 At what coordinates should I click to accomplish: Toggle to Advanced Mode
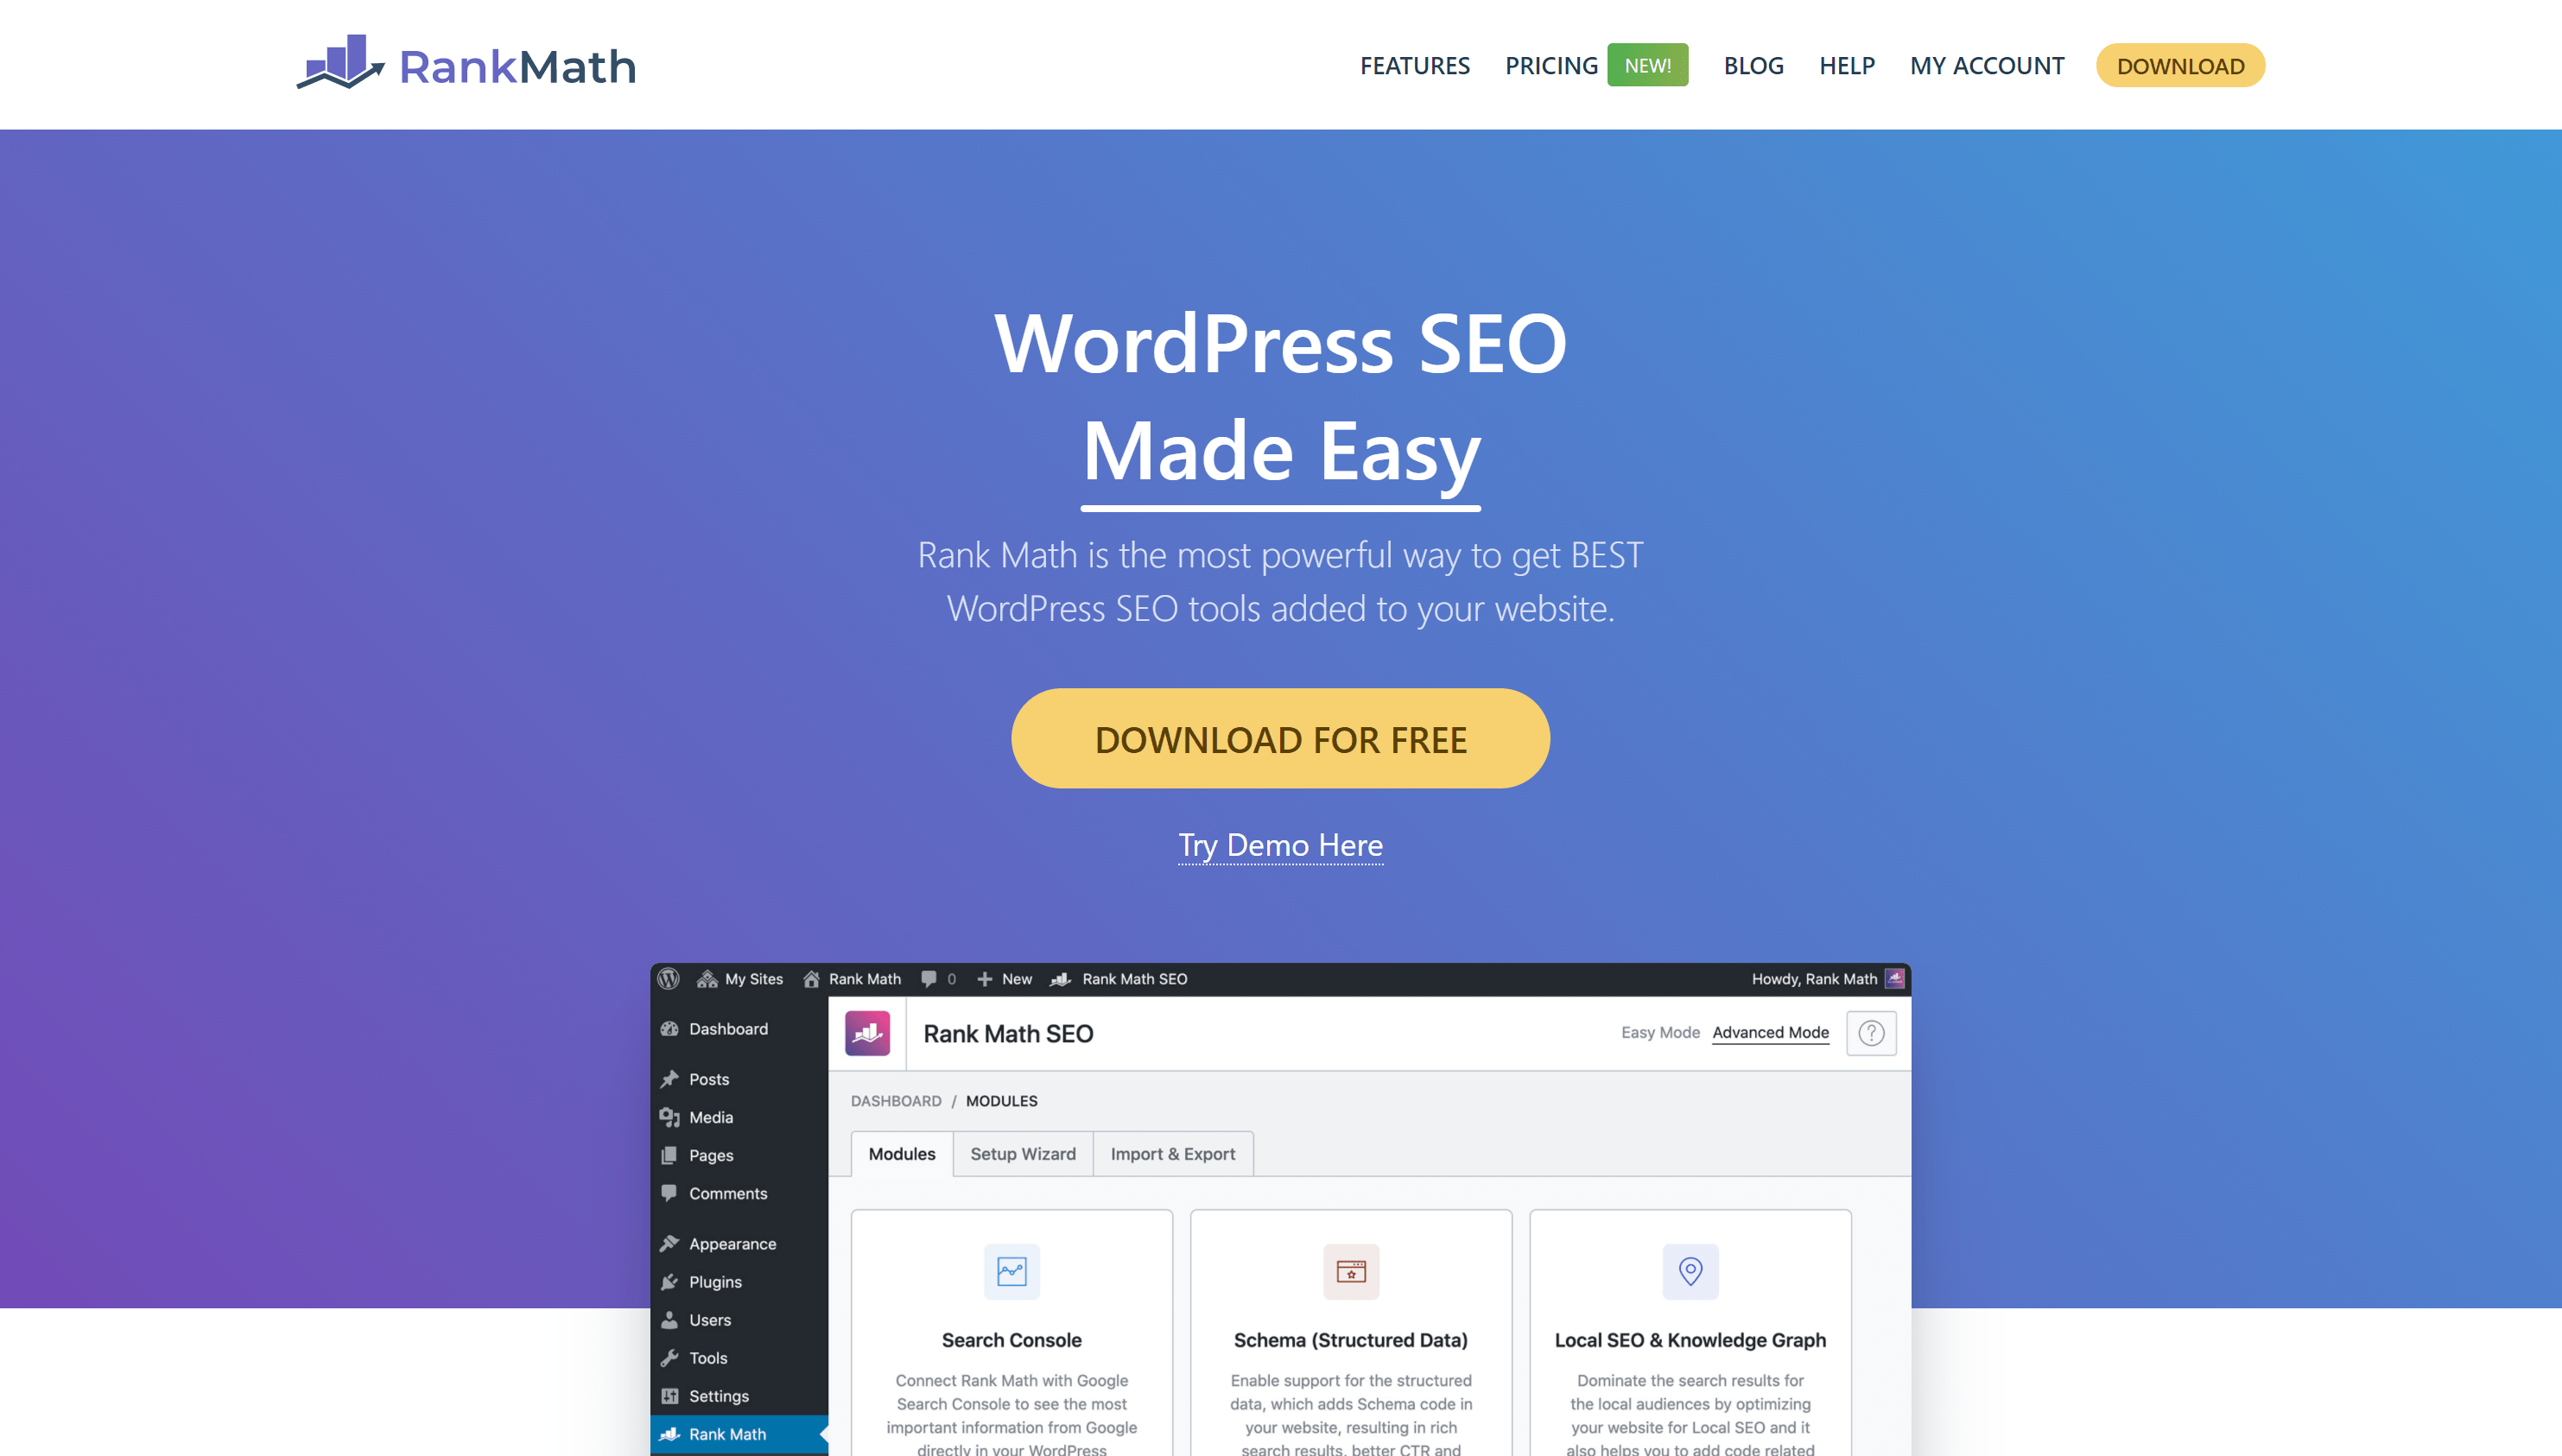point(1770,1032)
